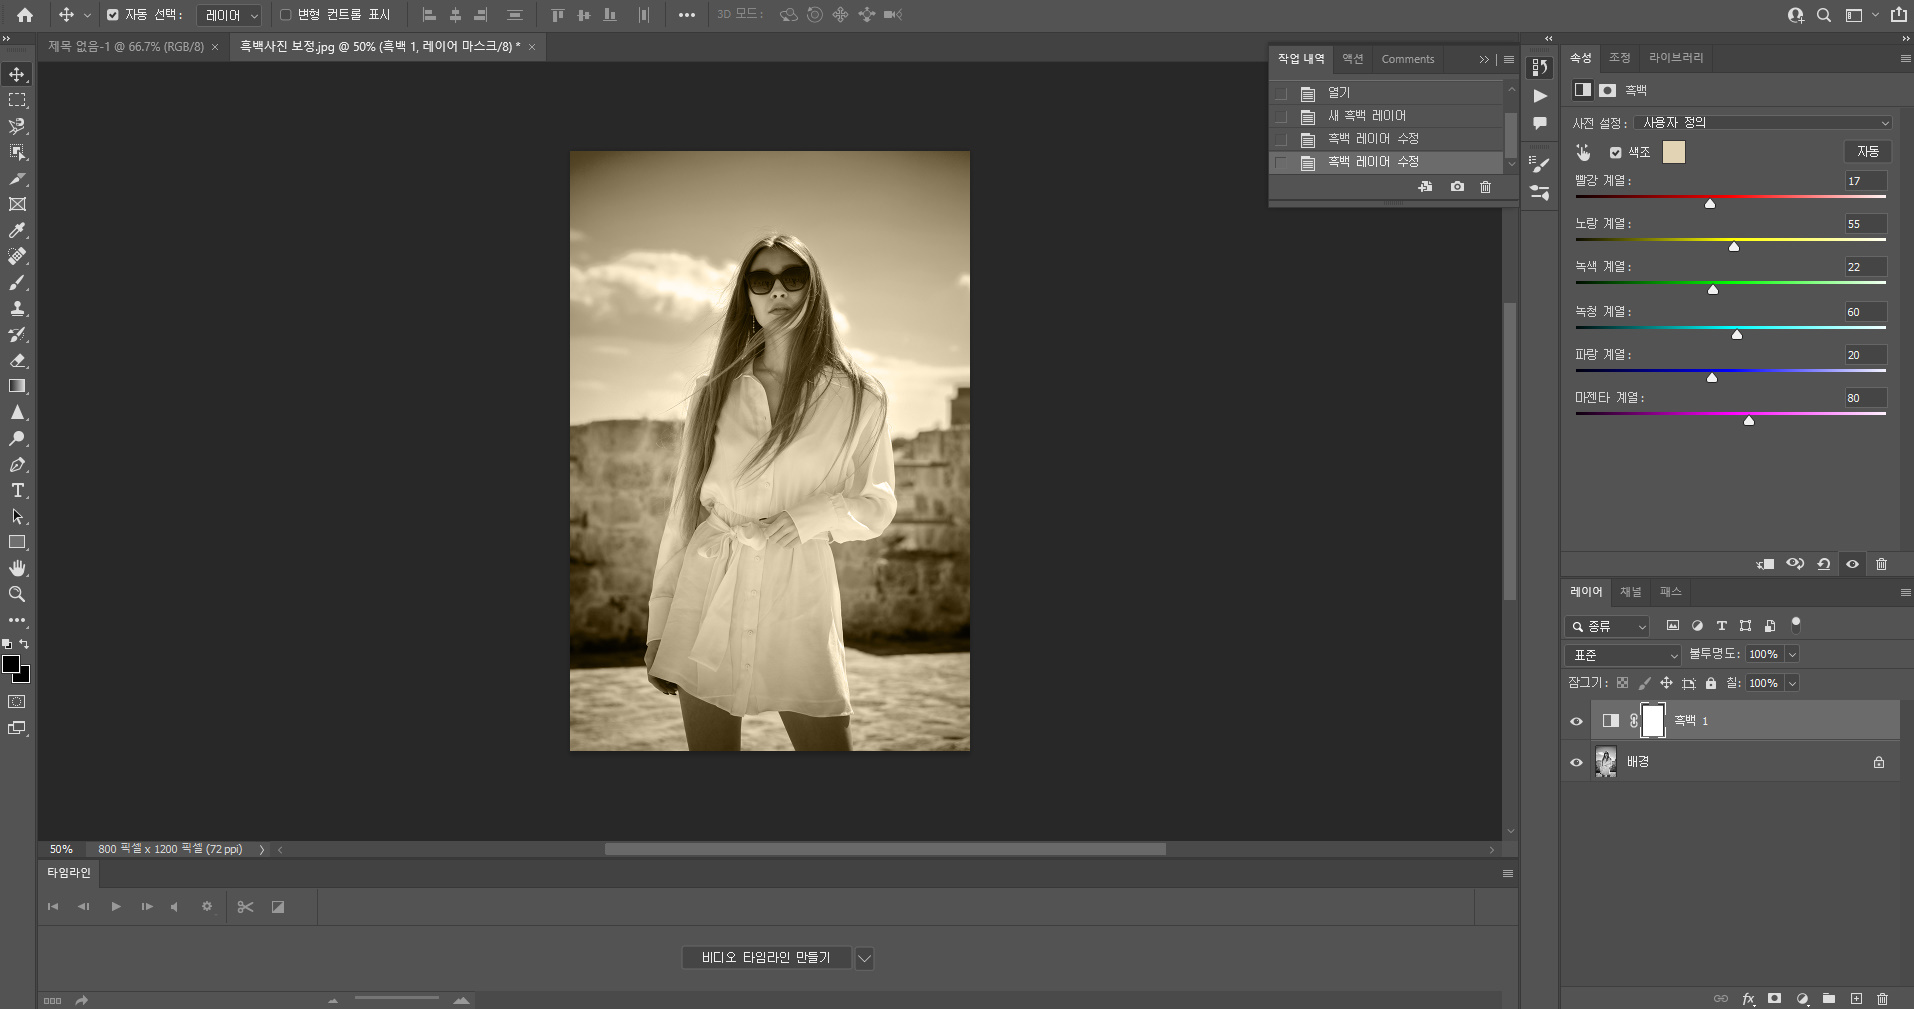Image resolution: width=1914 pixels, height=1009 pixels.
Task: Expand hidden history panel tabs chevron
Action: click(1484, 59)
